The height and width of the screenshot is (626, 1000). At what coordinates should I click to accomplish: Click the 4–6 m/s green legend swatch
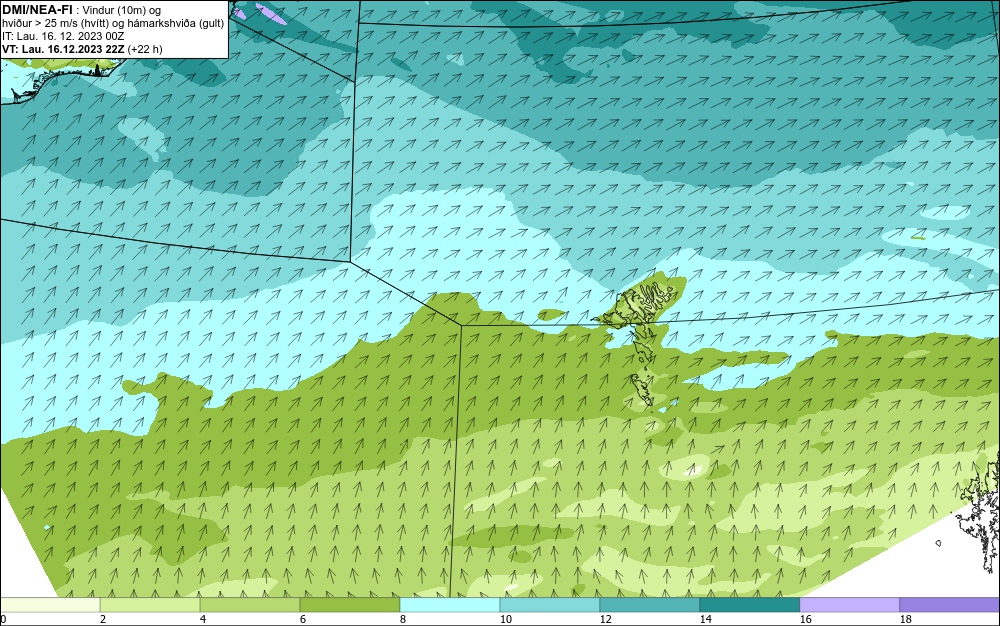250,605
